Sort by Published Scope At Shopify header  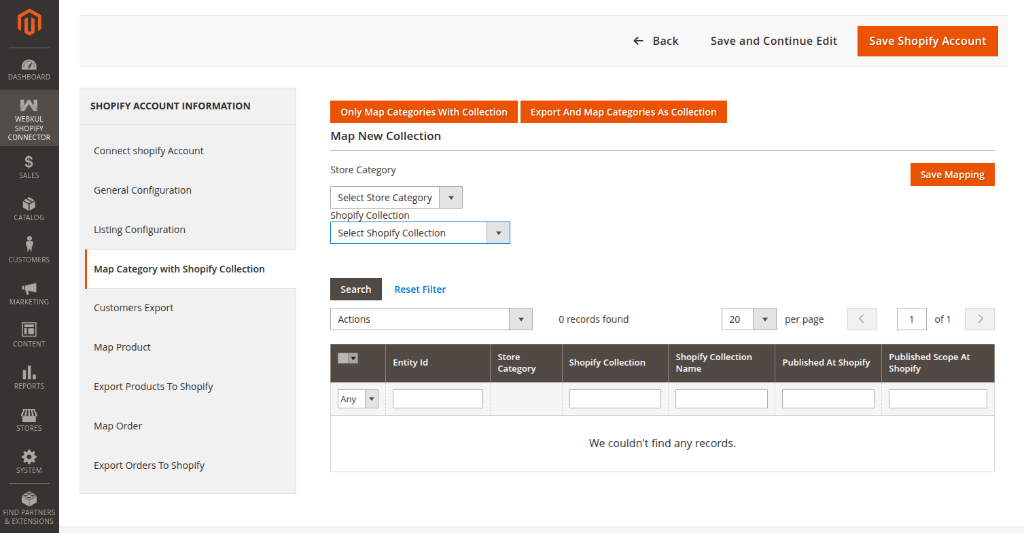pos(938,363)
